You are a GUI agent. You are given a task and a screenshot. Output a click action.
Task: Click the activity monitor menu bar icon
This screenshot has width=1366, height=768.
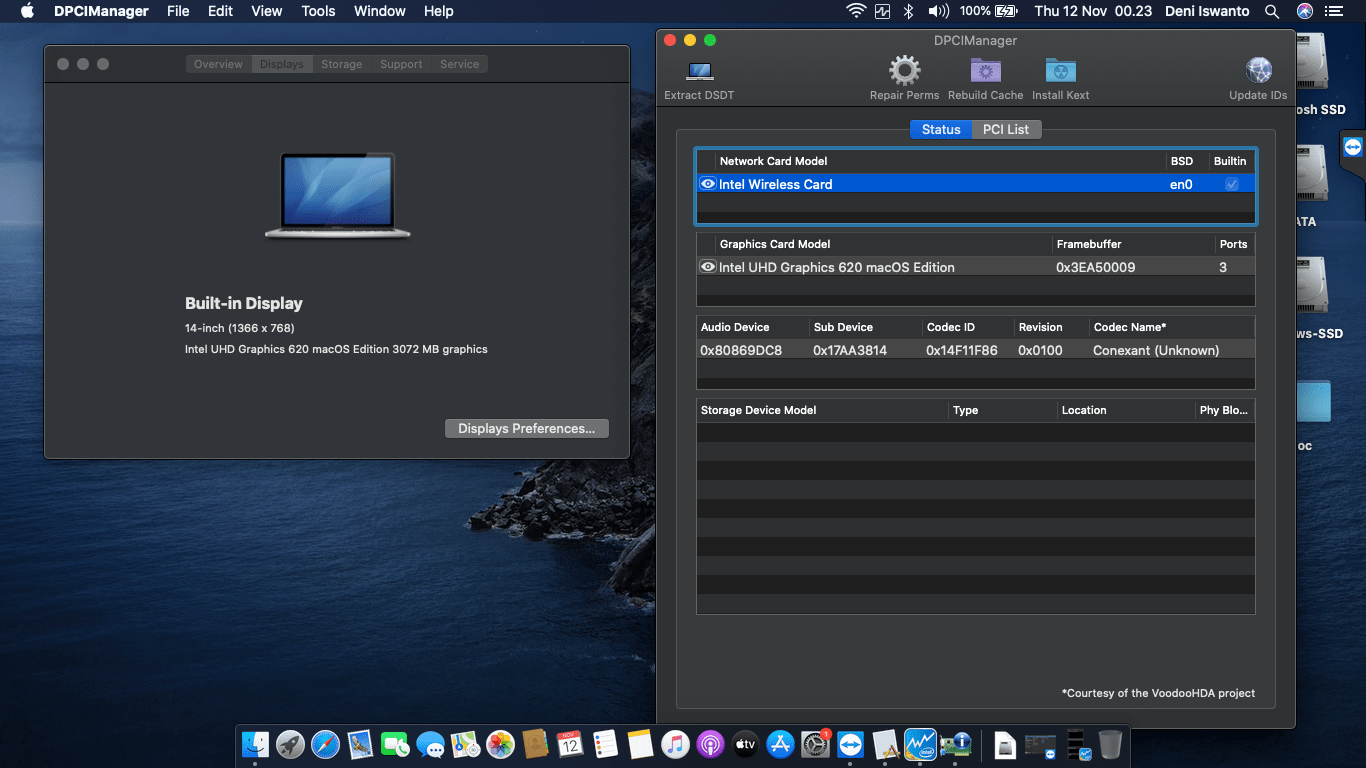tap(882, 11)
